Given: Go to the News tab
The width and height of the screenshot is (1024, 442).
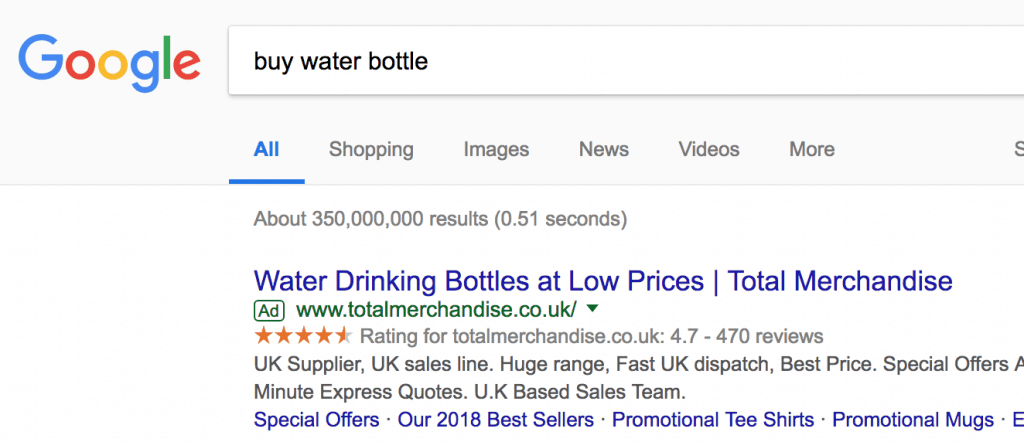Looking at the screenshot, I should 604,150.
